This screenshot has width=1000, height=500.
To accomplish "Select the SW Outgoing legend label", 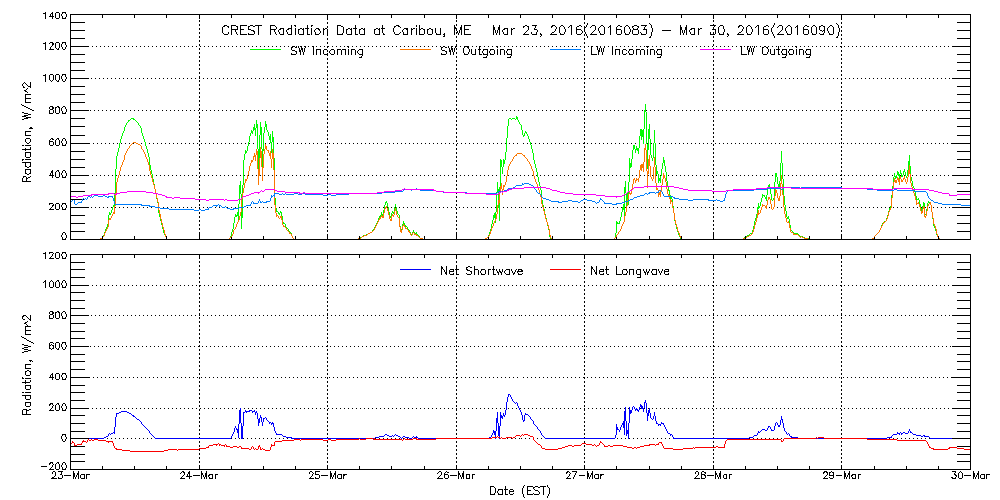I will click(476, 52).
